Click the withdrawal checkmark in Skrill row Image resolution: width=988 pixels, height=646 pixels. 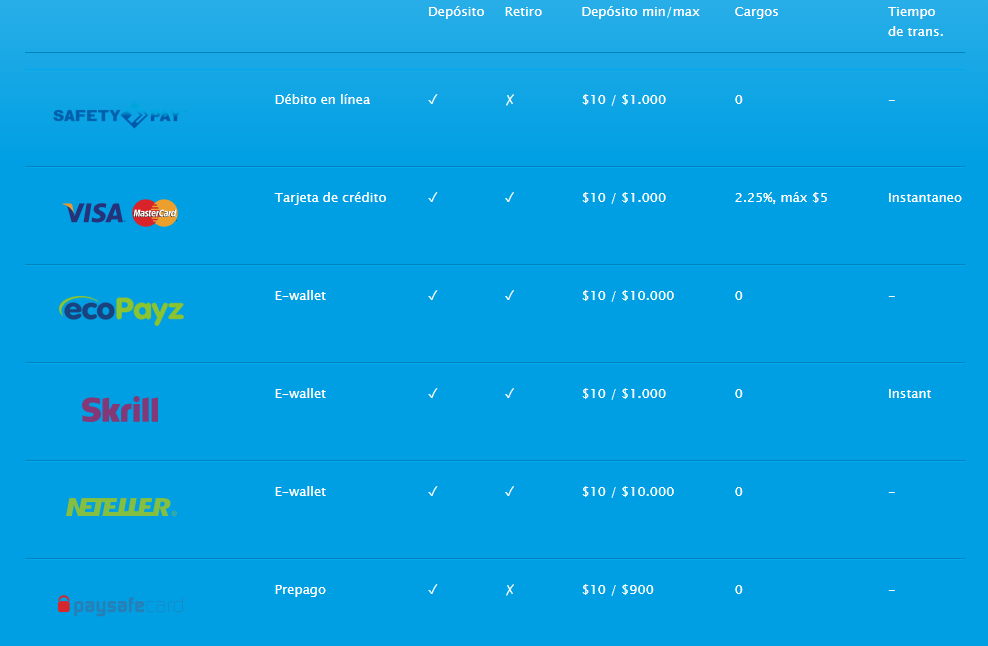510,393
